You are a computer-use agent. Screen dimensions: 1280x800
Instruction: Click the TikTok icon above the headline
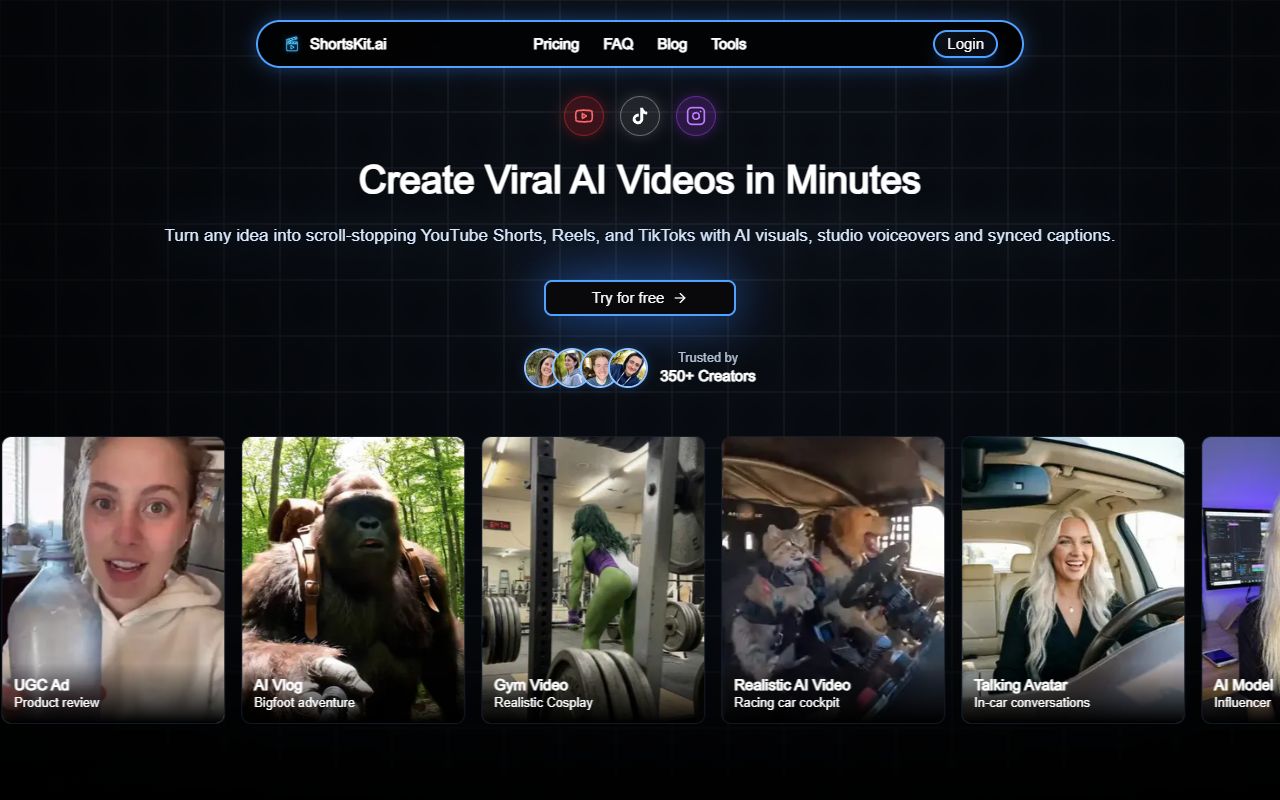[640, 115]
